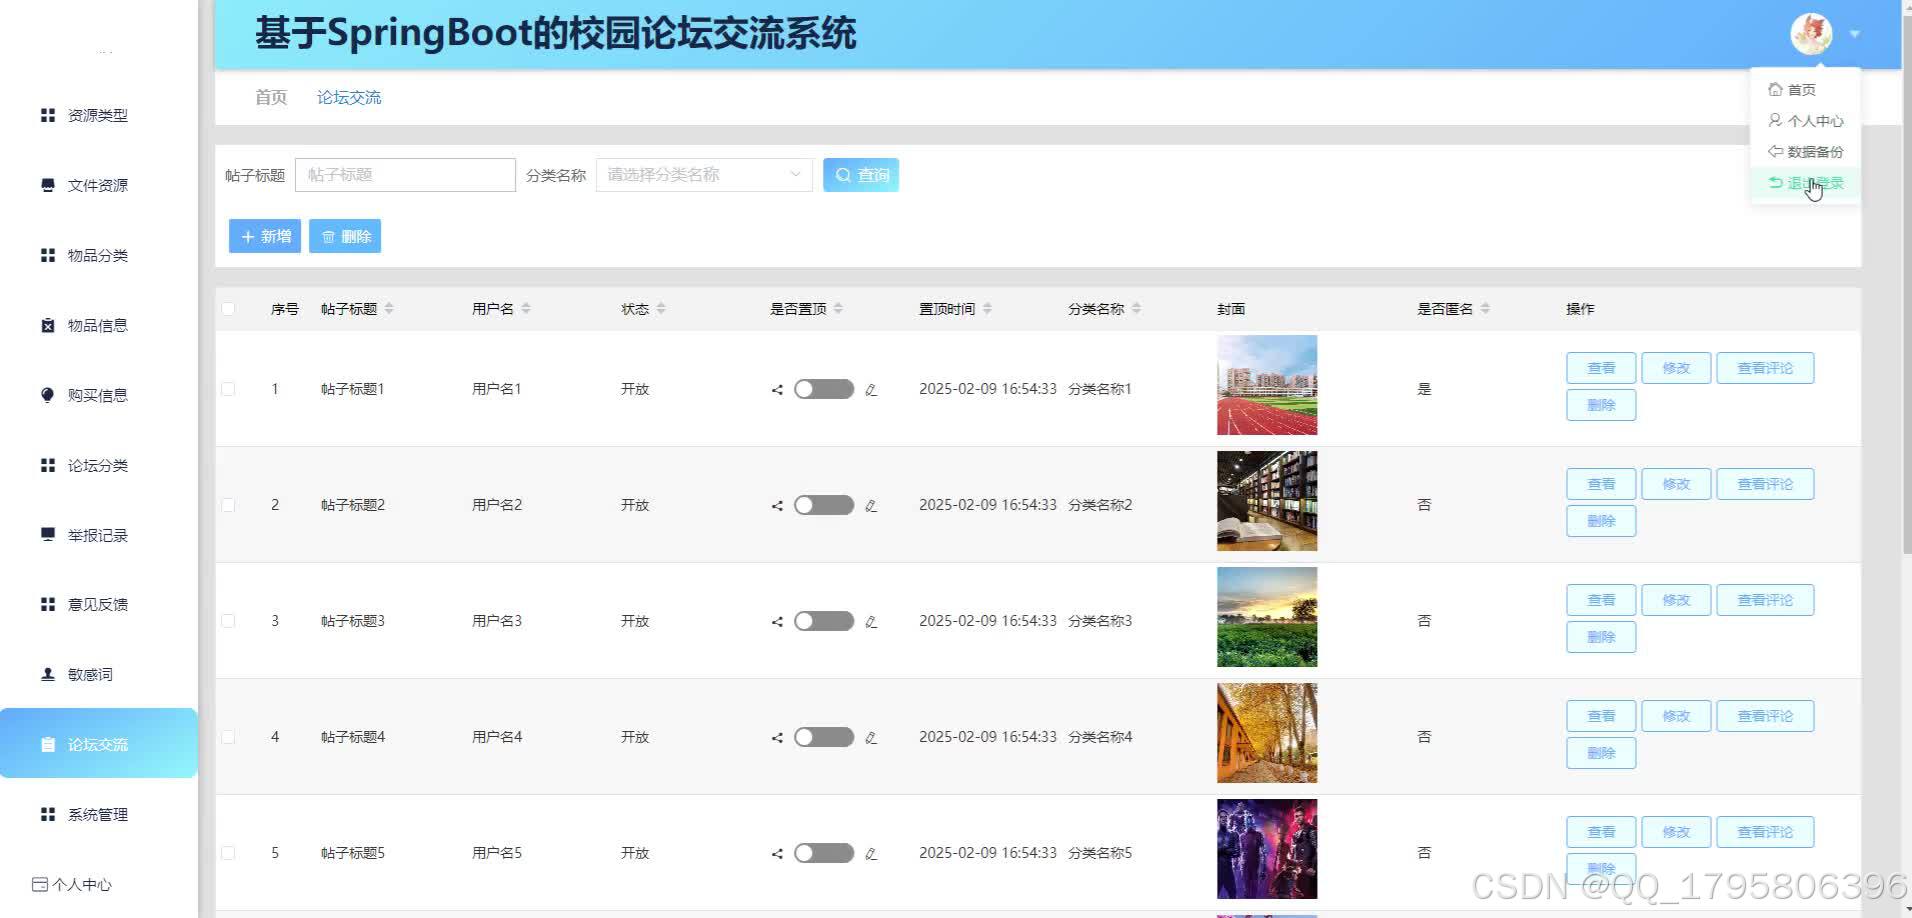Switch to the 首页 tab
This screenshot has width=1912, height=918.
269,96
